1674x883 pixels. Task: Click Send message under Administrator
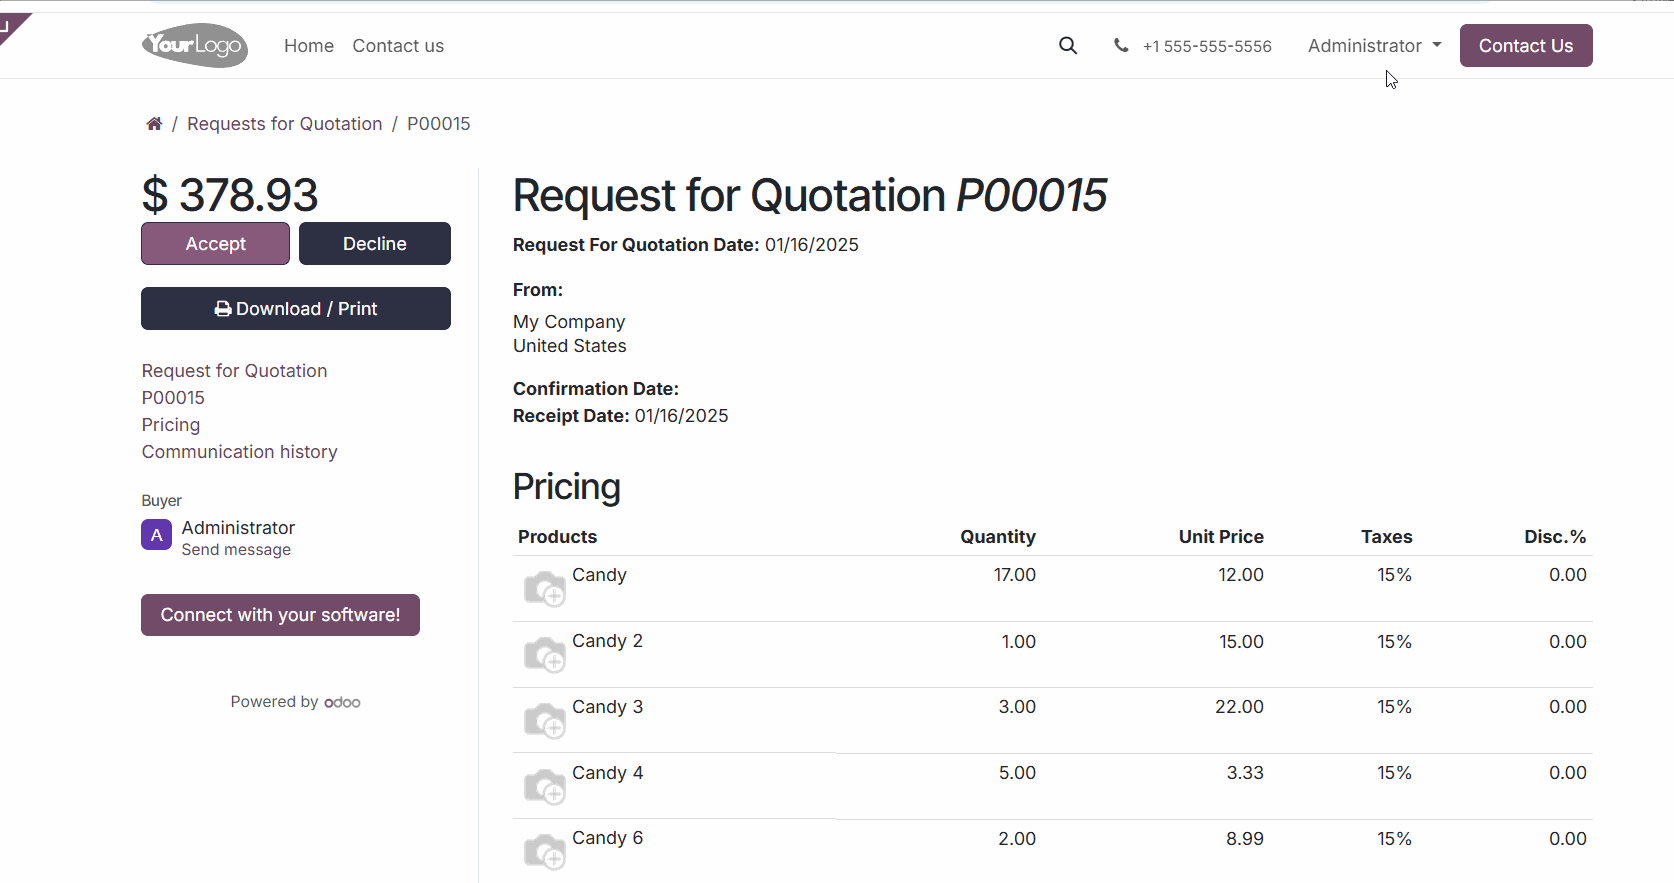(236, 550)
